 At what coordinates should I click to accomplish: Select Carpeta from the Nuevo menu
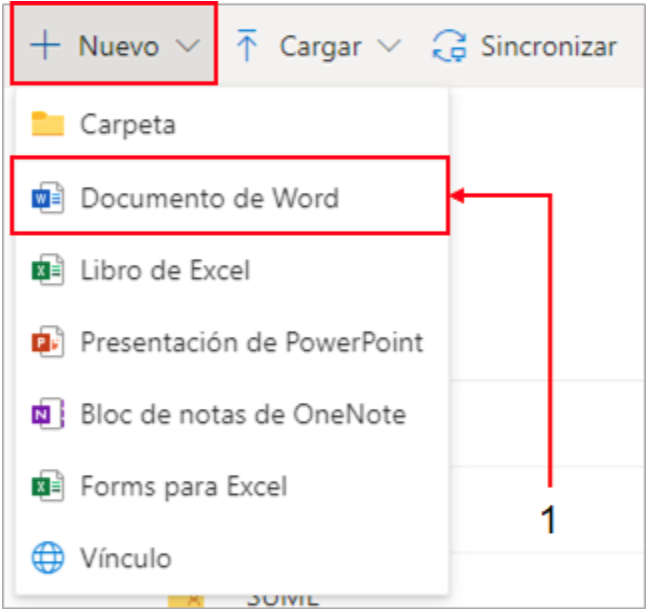click(232, 124)
